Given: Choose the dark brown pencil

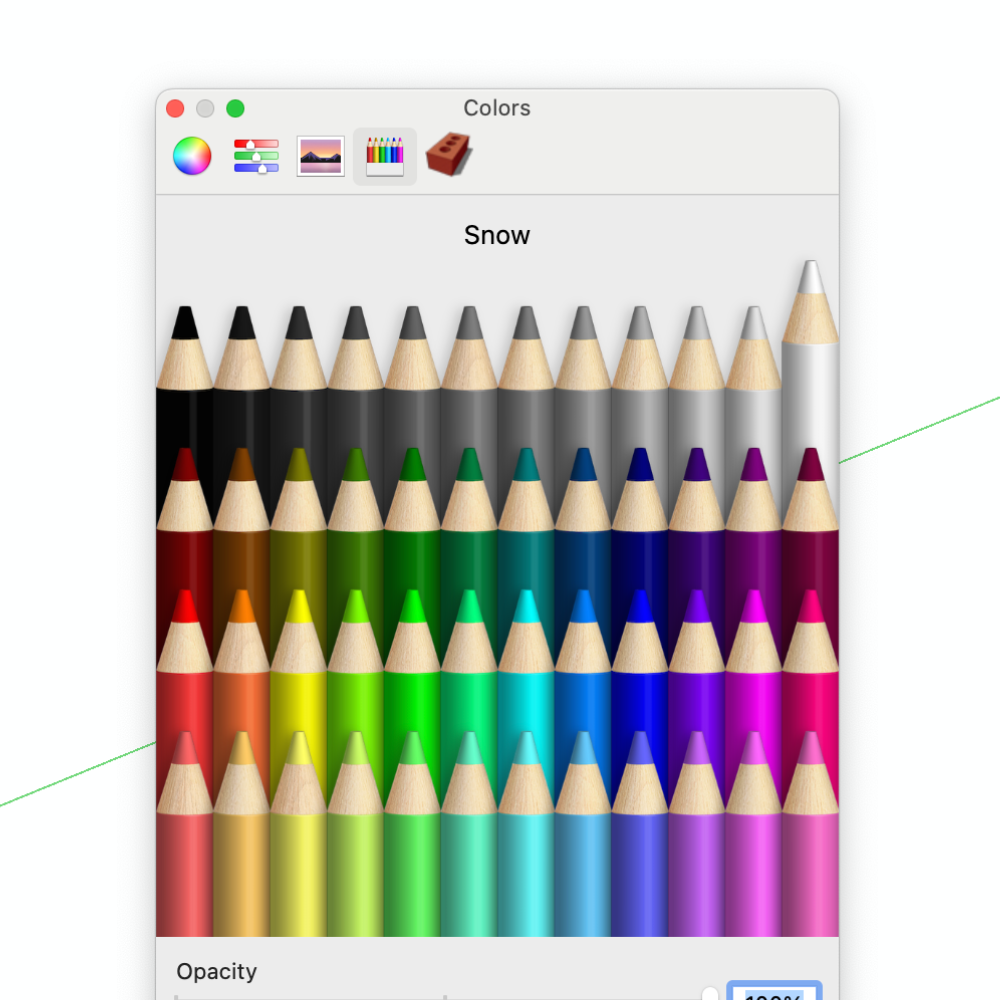Looking at the screenshot, I should [242, 518].
